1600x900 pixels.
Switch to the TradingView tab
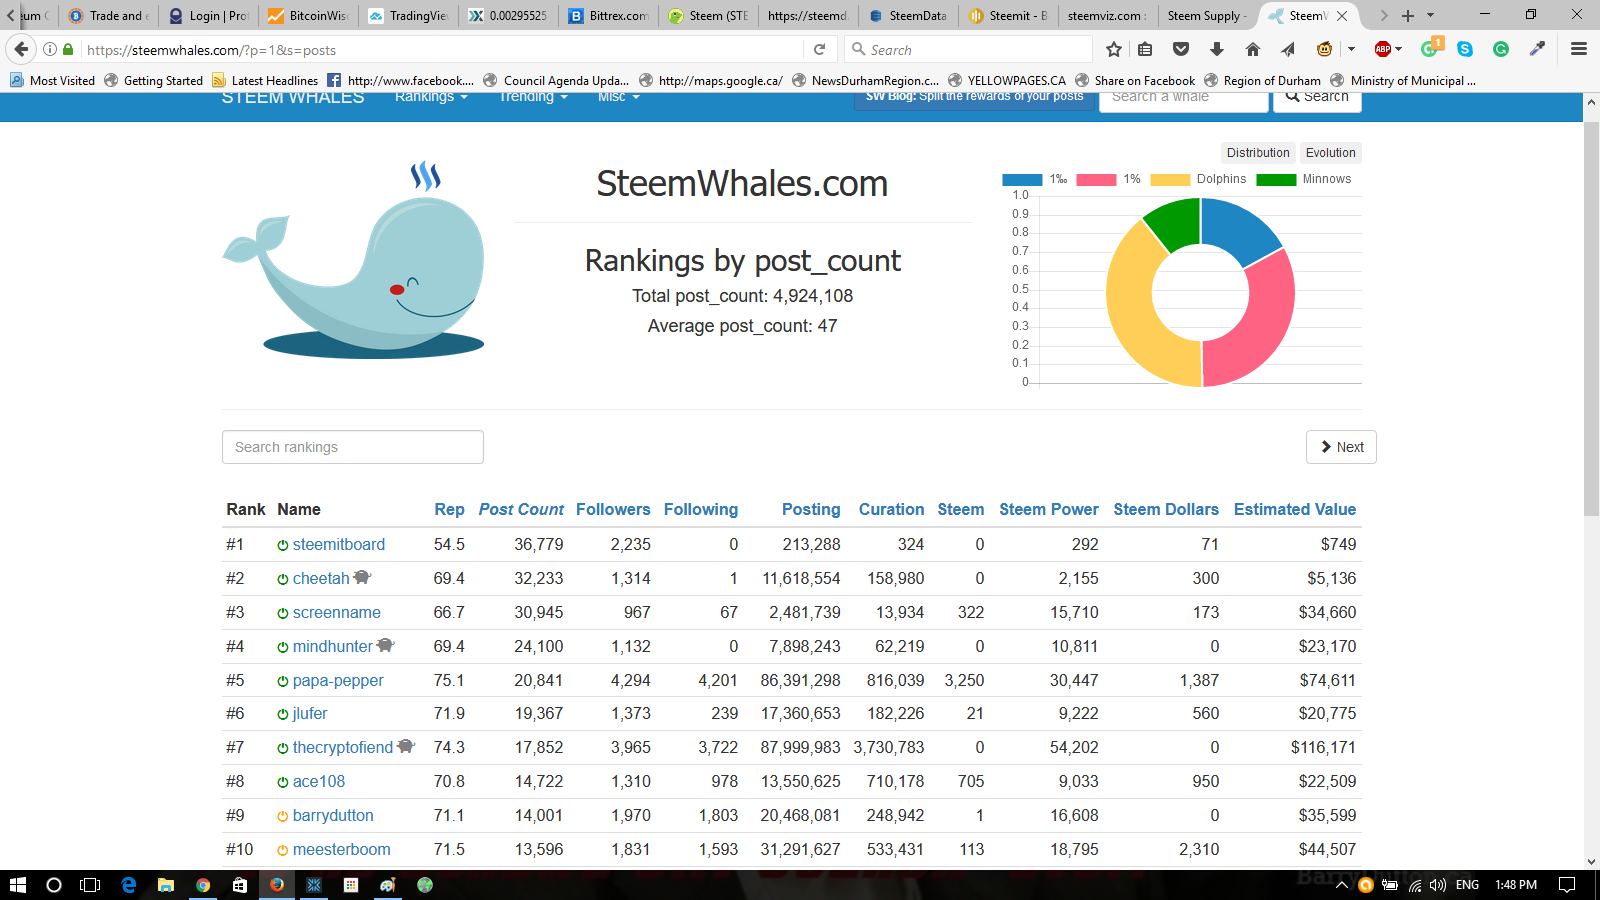point(408,16)
